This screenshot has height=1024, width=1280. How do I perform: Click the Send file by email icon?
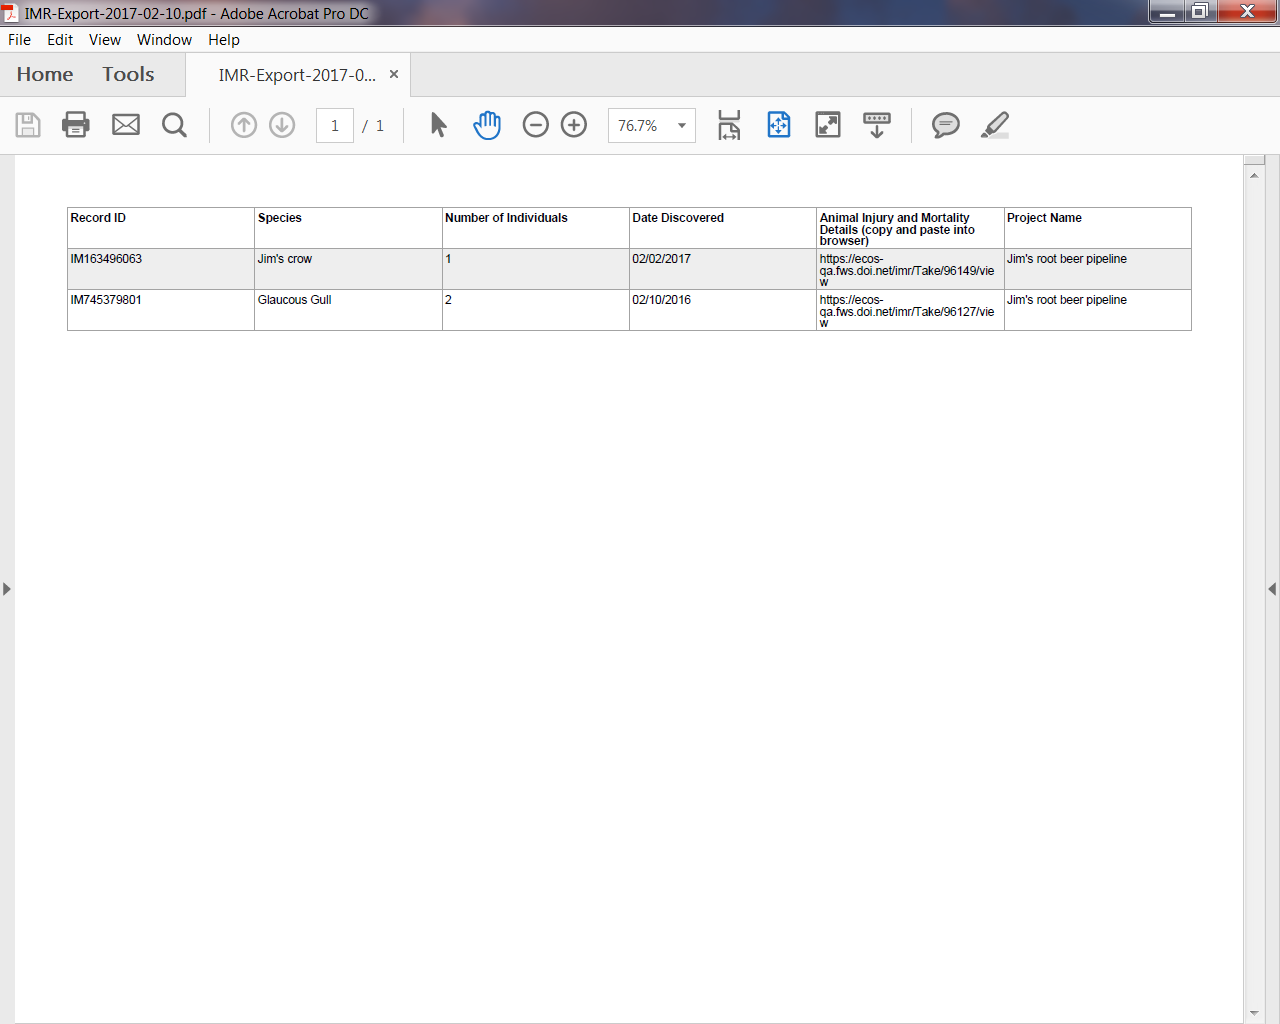pos(126,125)
